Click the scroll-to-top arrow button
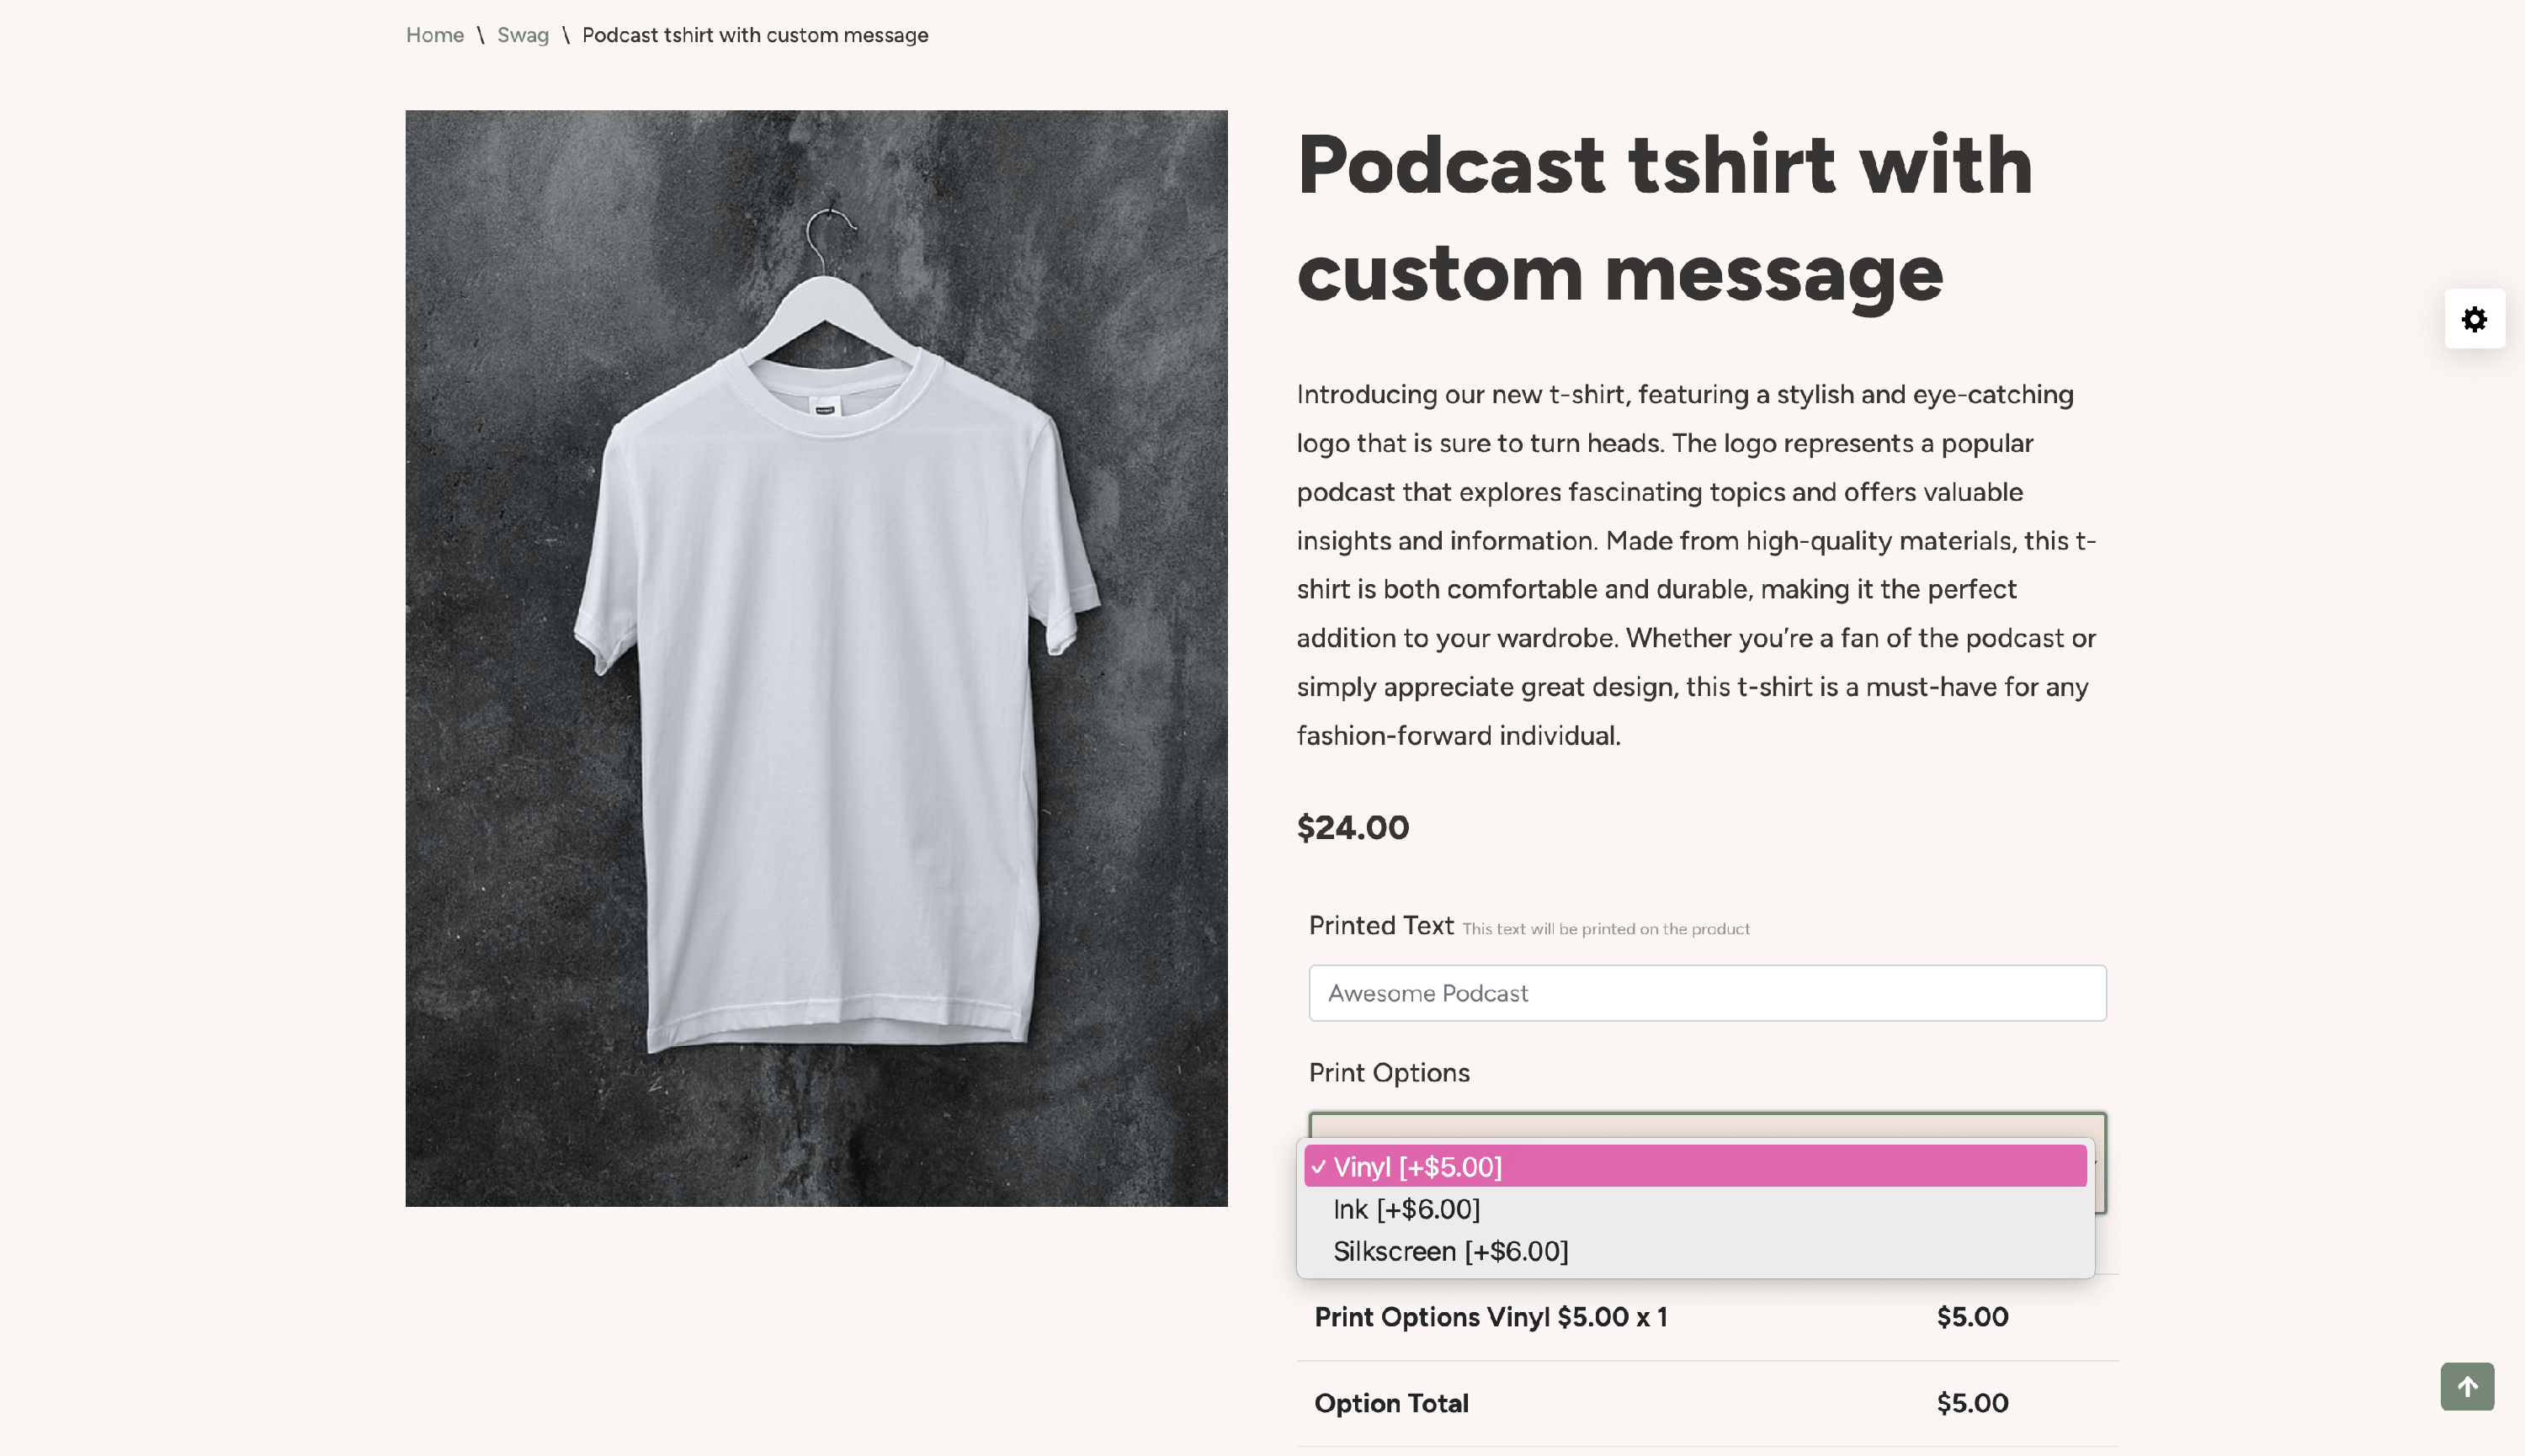 point(2466,1386)
